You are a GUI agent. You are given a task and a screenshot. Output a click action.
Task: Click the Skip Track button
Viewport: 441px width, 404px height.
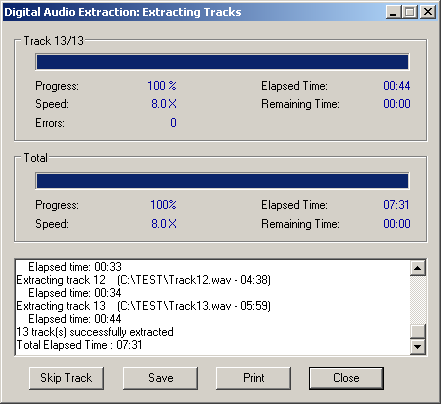tap(66, 378)
